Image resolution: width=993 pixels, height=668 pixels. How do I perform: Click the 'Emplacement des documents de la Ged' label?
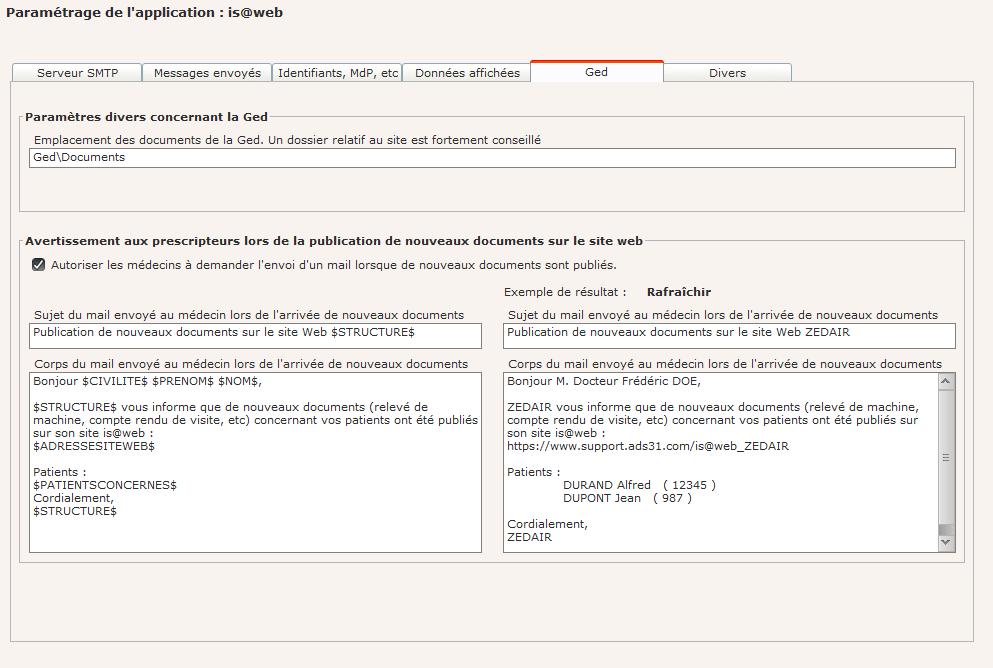point(287,140)
